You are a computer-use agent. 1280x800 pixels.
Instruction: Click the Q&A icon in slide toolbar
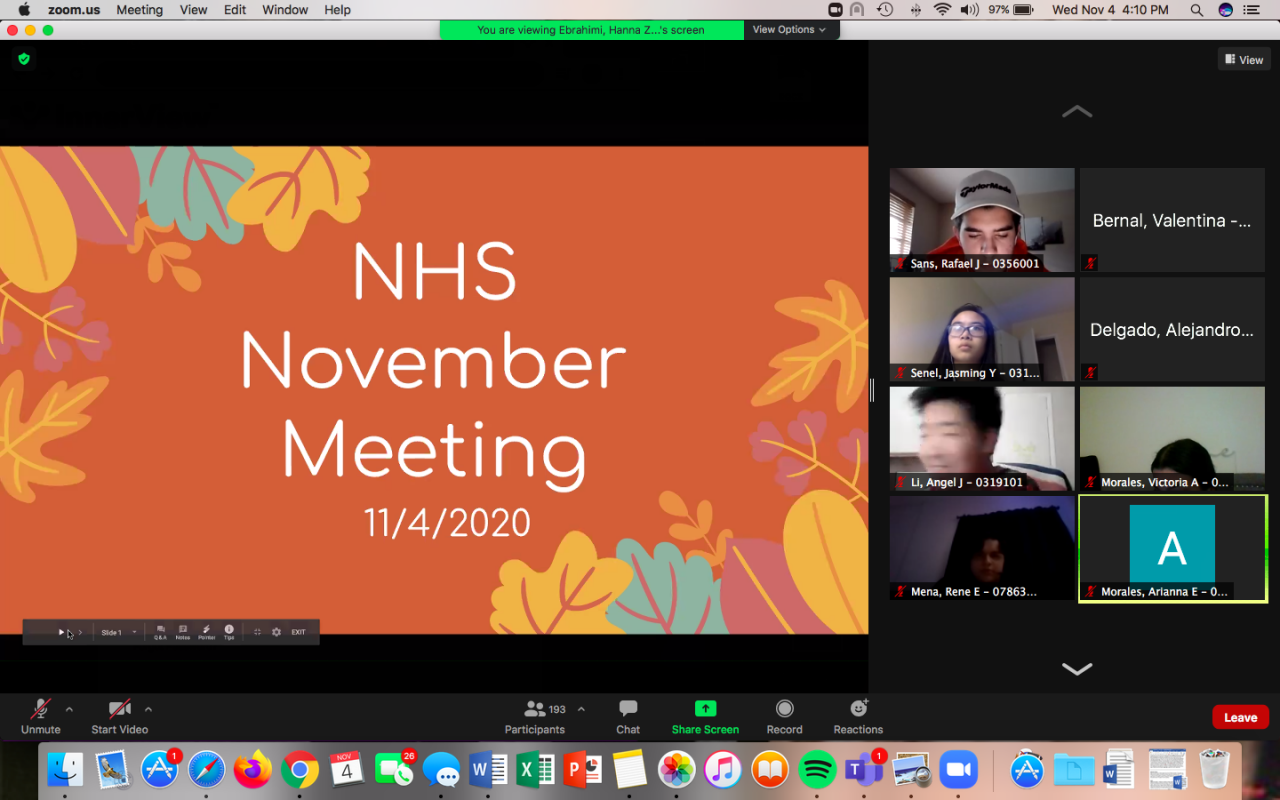point(160,632)
